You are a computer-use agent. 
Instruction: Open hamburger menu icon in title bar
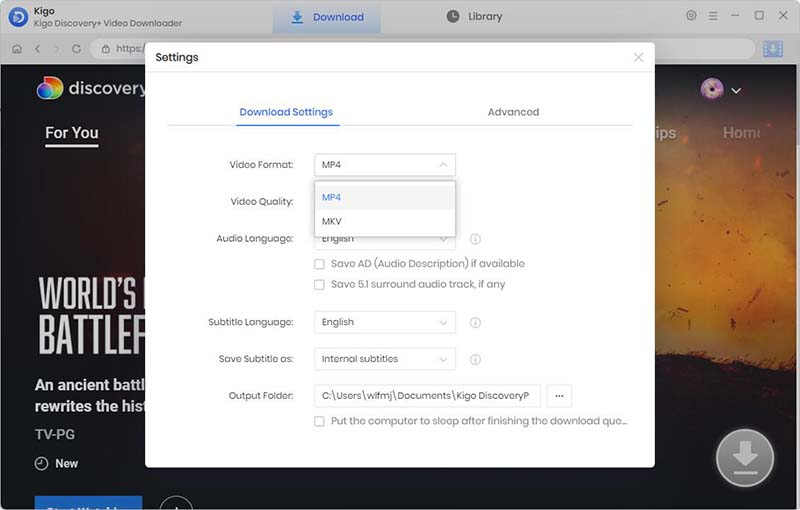click(713, 16)
